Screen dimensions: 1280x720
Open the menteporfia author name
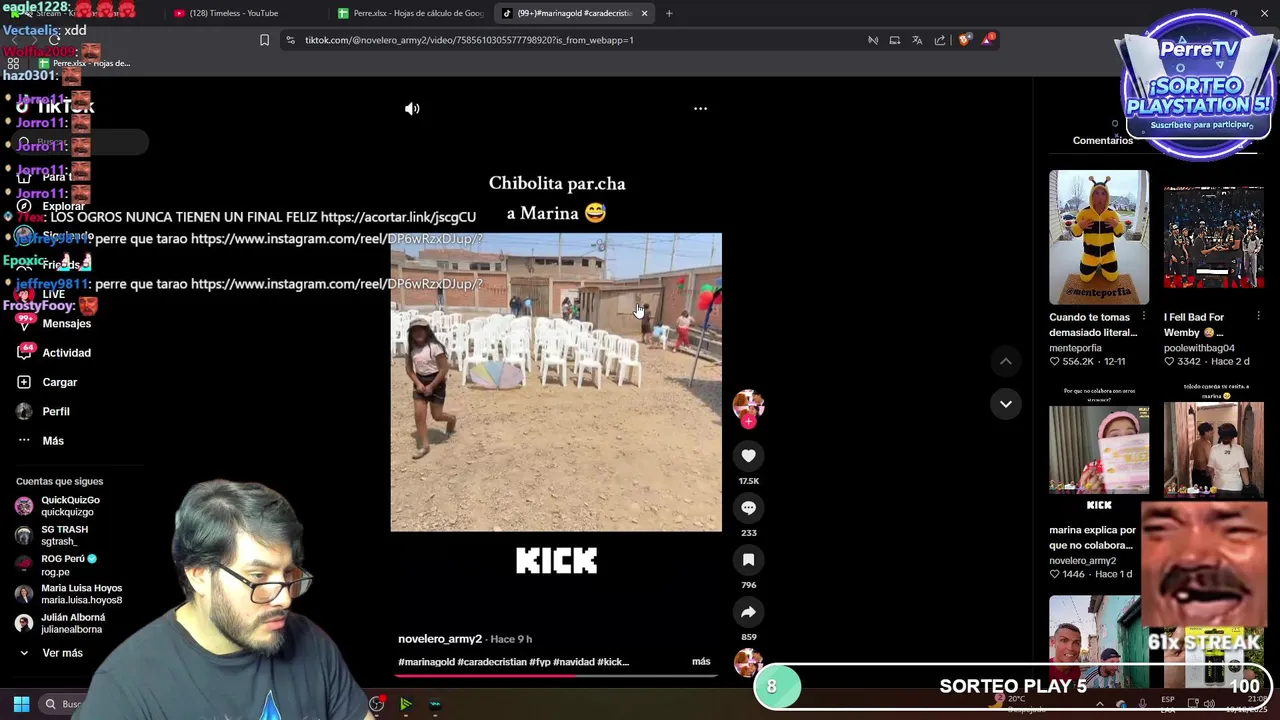pos(1075,348)
